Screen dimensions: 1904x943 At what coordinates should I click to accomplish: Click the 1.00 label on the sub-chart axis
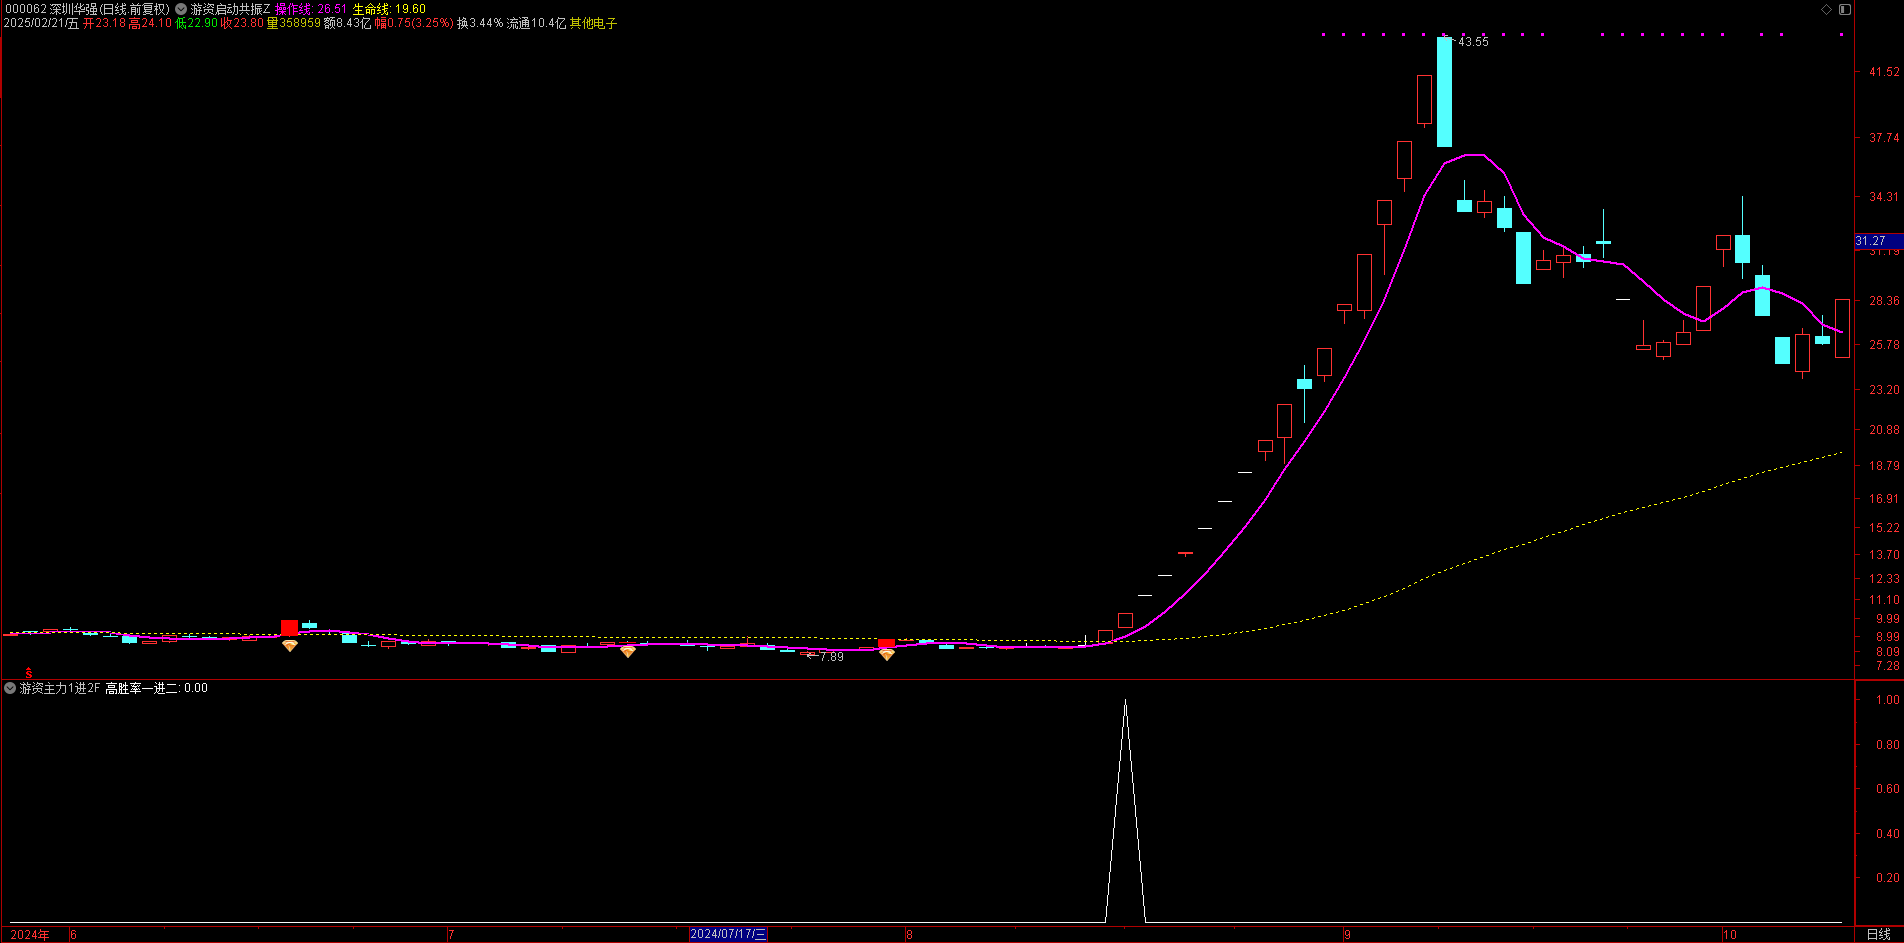1888,700
